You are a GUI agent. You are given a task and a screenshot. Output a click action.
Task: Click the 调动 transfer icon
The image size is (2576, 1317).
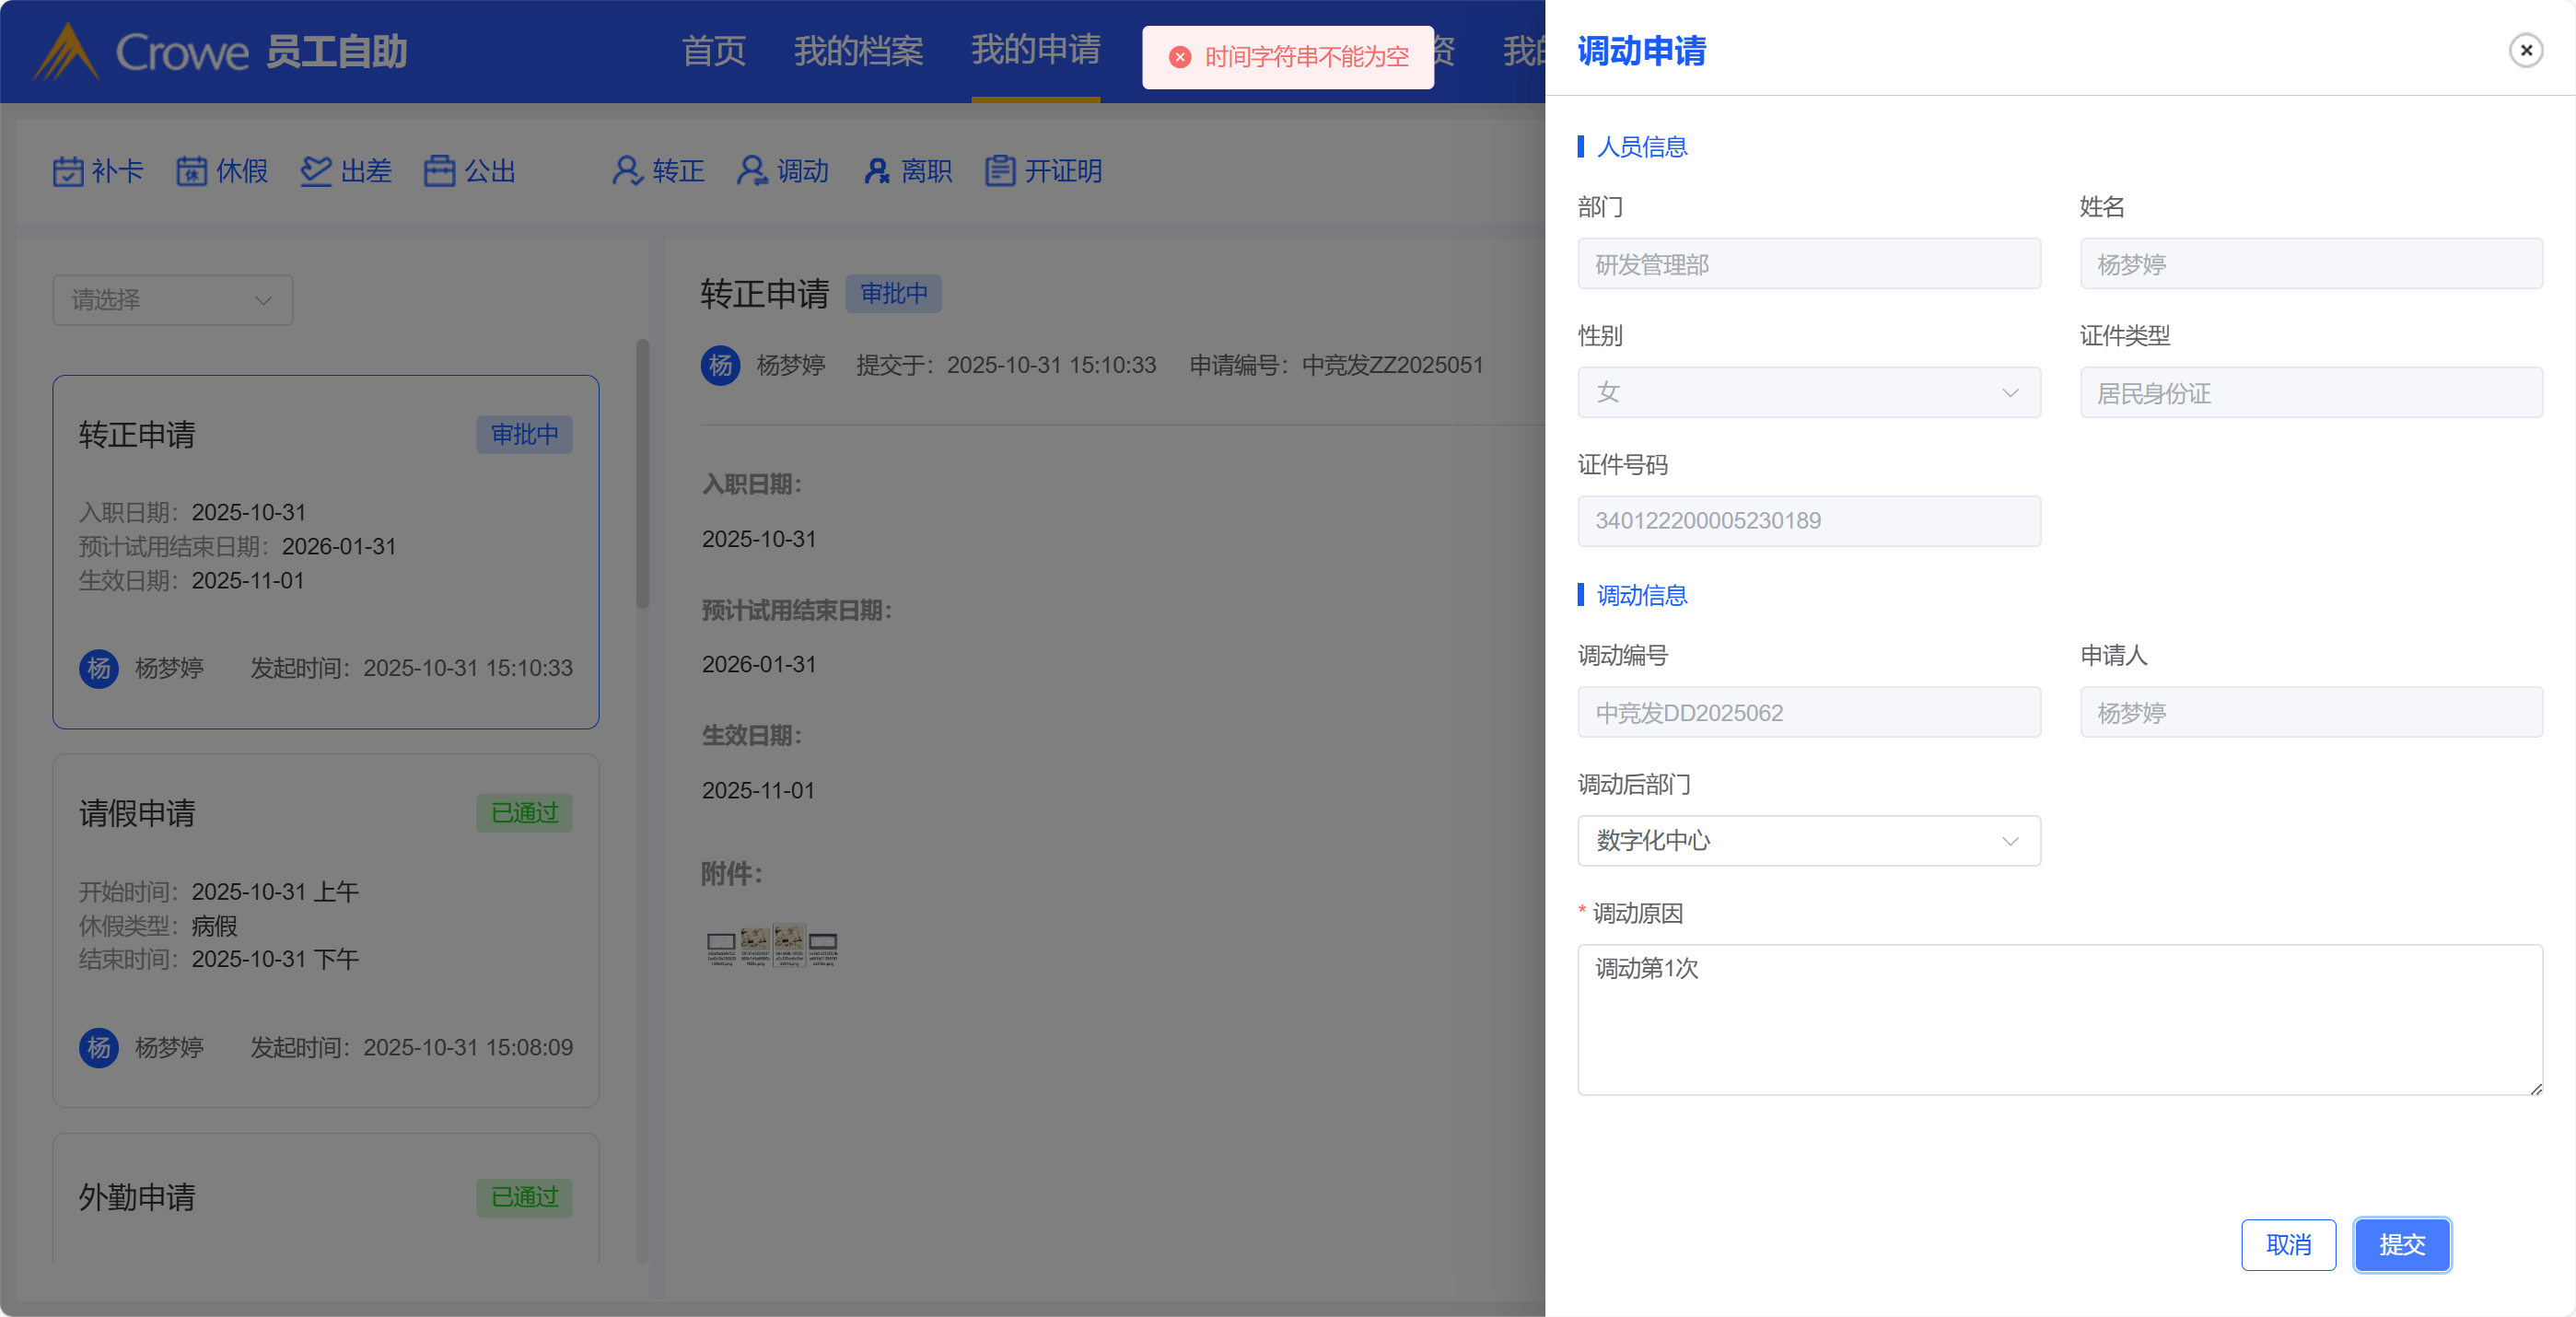point(752,171)
